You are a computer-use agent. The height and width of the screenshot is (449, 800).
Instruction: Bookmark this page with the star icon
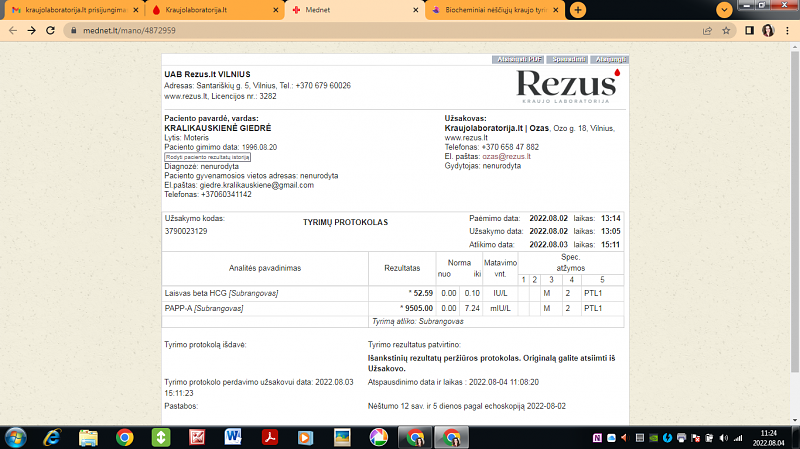point(728,31)
